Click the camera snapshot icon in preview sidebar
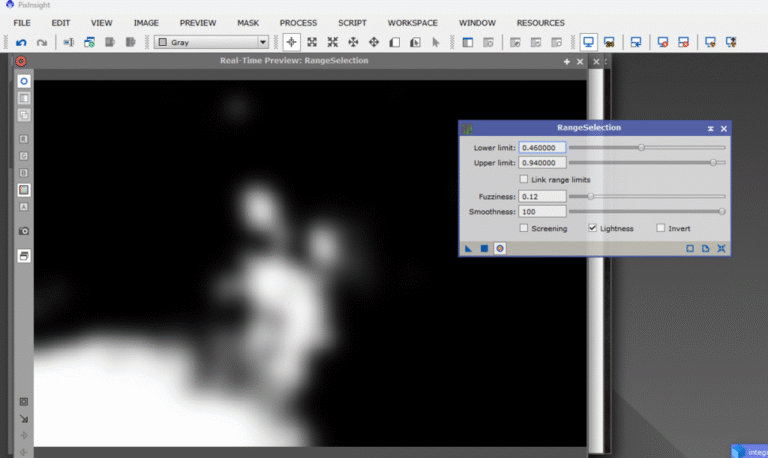Image resolution: width=768 pixels, height=458 pixels. pyautogui.click(x=24, y=230)
